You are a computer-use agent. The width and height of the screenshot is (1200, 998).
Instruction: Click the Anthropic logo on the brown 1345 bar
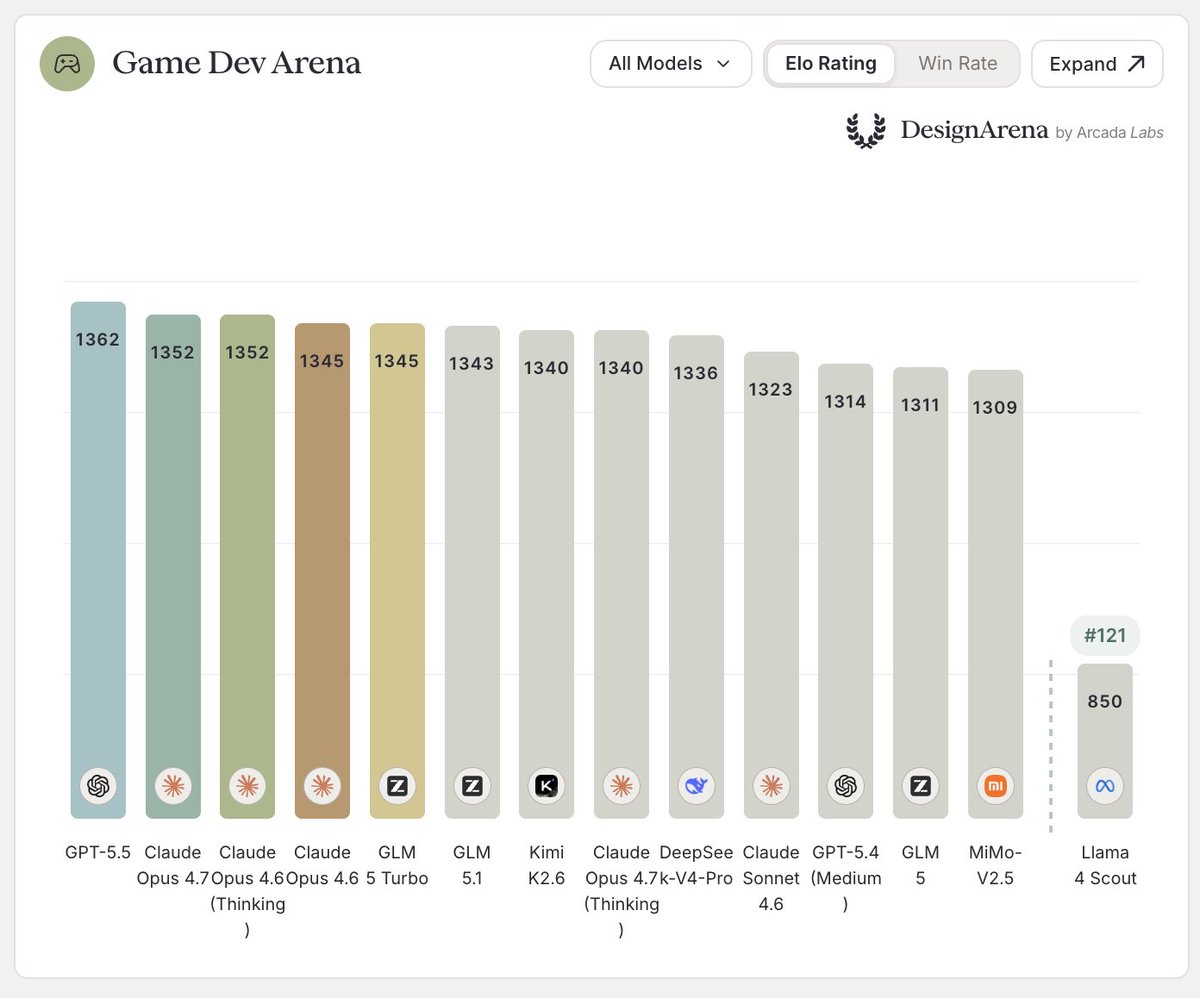click(322, 786)
